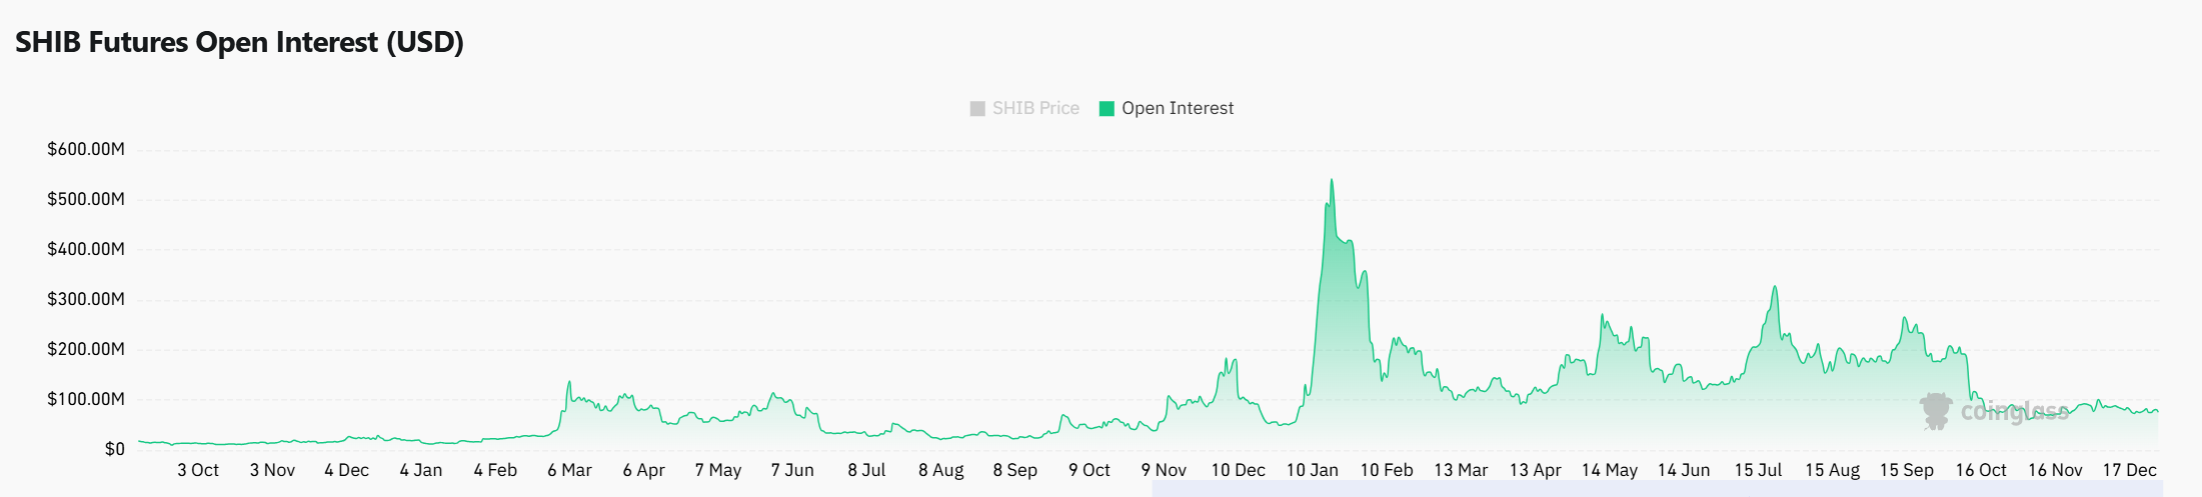Select the 9 Nov date label
The image size is (2202, 497).
tap(1163, 470)
